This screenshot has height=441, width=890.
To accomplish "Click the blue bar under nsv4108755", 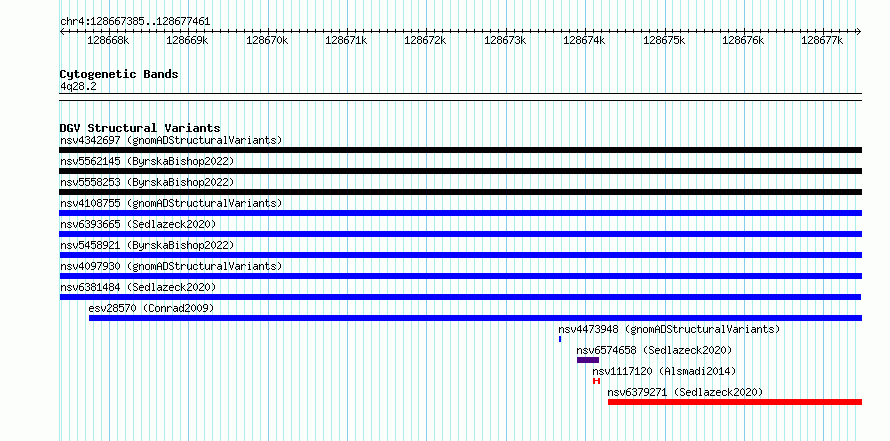I will pyautogui.click(x=460, y=213).
